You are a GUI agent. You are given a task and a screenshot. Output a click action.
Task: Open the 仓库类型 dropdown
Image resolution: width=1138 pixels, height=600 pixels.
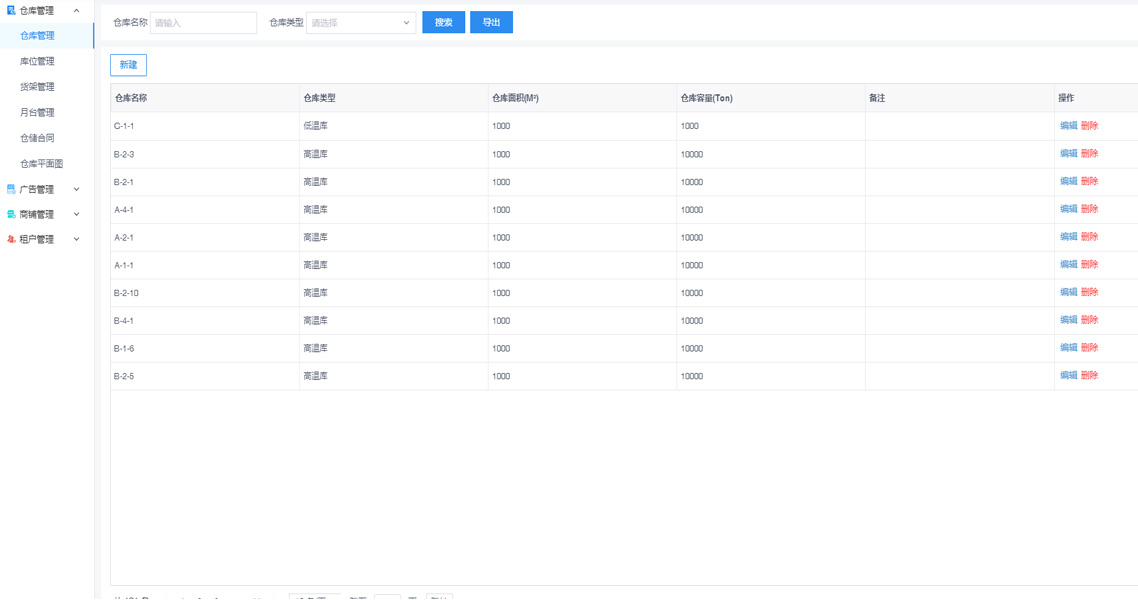pyautogui.click(x=361, y=22)
